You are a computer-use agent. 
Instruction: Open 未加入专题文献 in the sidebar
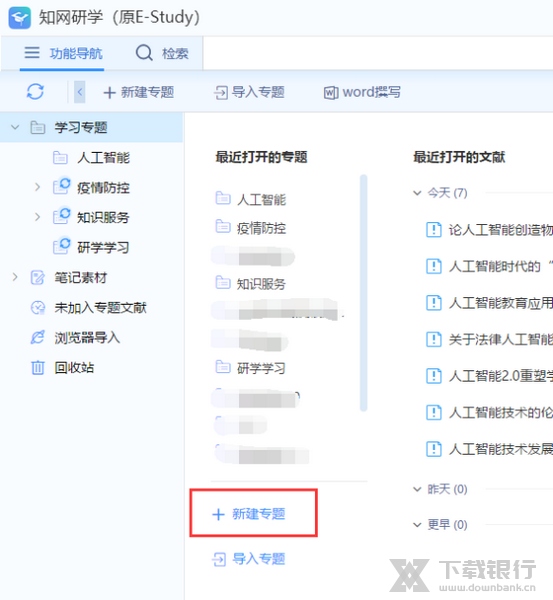pyautogui.click(x=101, y=308)
